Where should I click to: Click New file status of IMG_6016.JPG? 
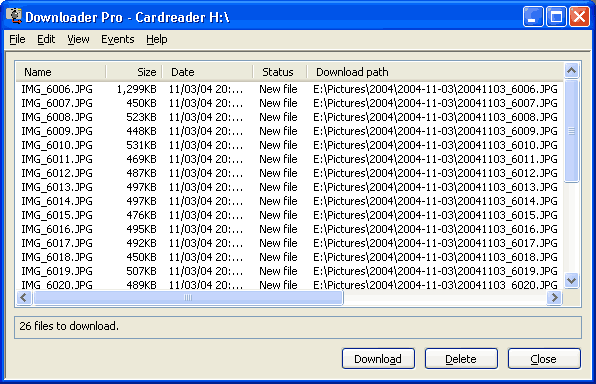coord(278,229)
